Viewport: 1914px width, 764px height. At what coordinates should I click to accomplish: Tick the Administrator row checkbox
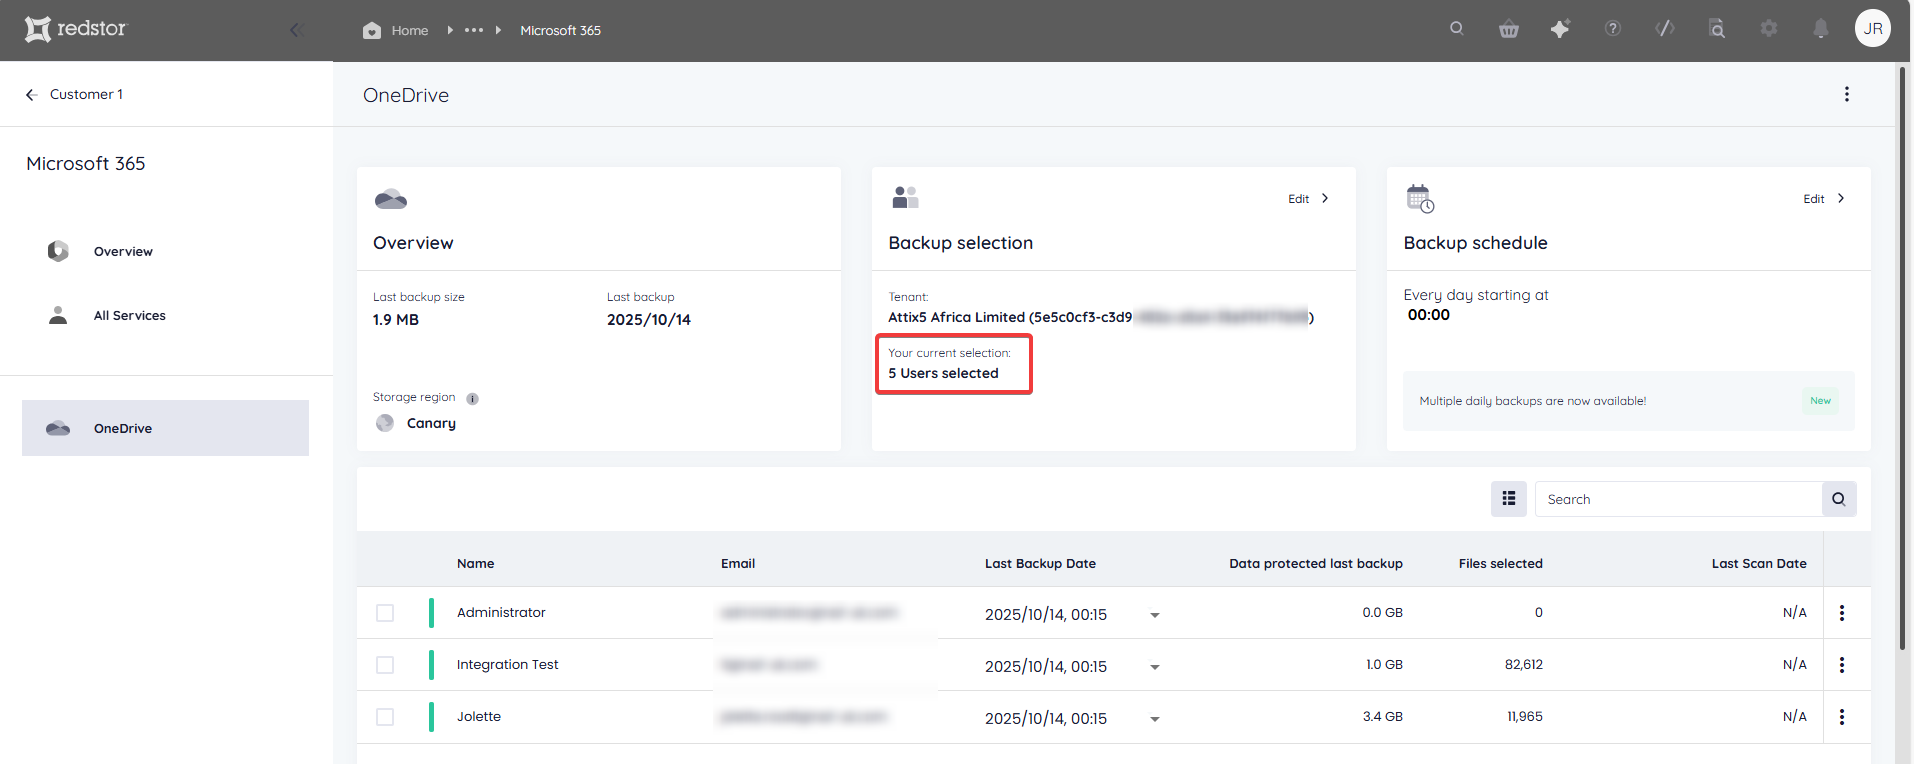pos(385,613)
